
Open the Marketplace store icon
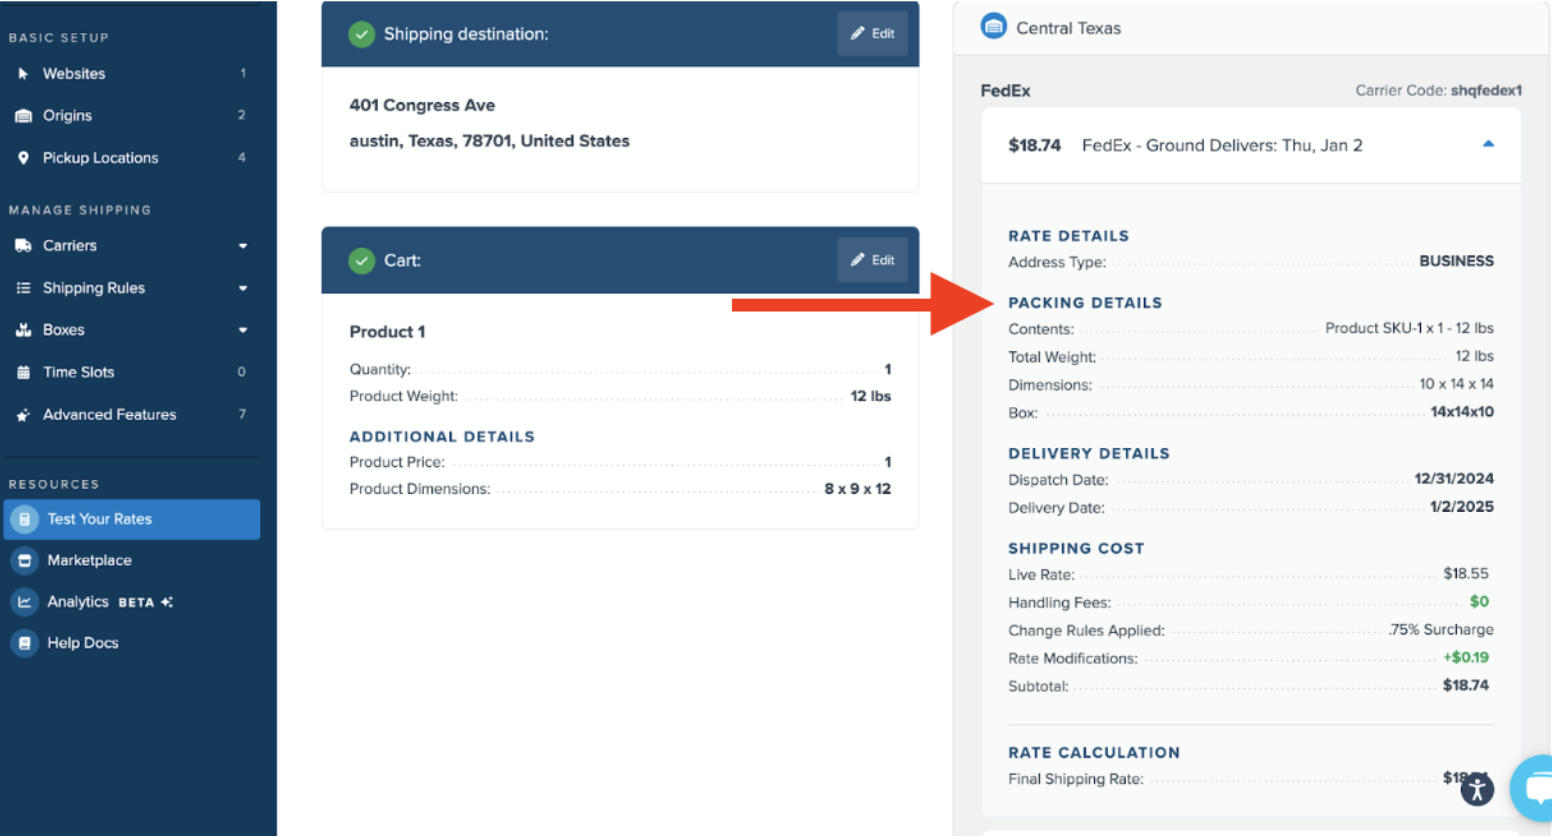pyautogui.click(x=25, y=561)
